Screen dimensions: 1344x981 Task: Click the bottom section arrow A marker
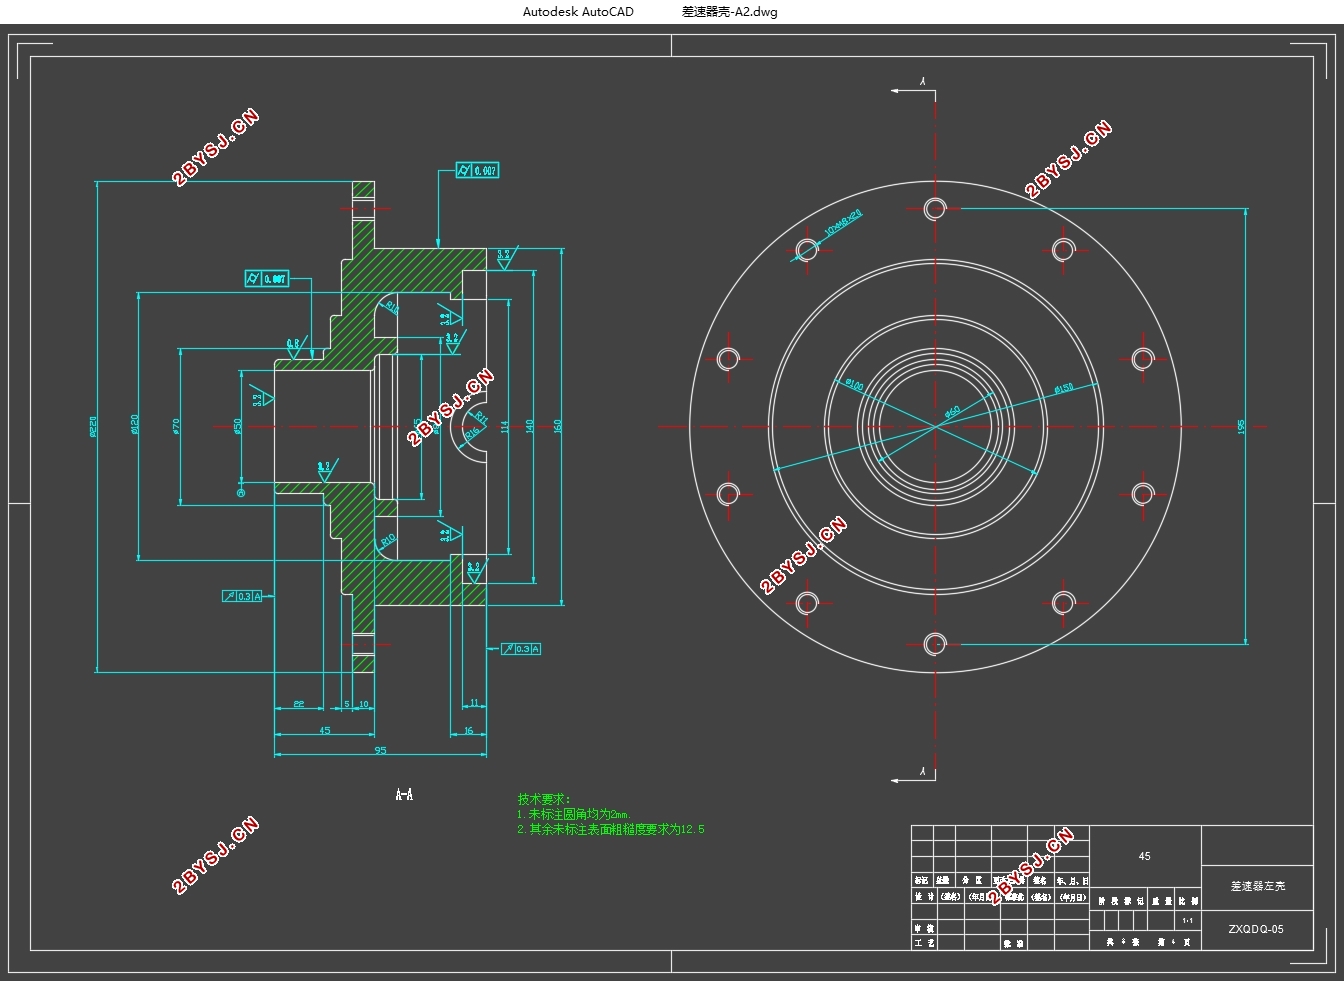[x=914, y=773]
